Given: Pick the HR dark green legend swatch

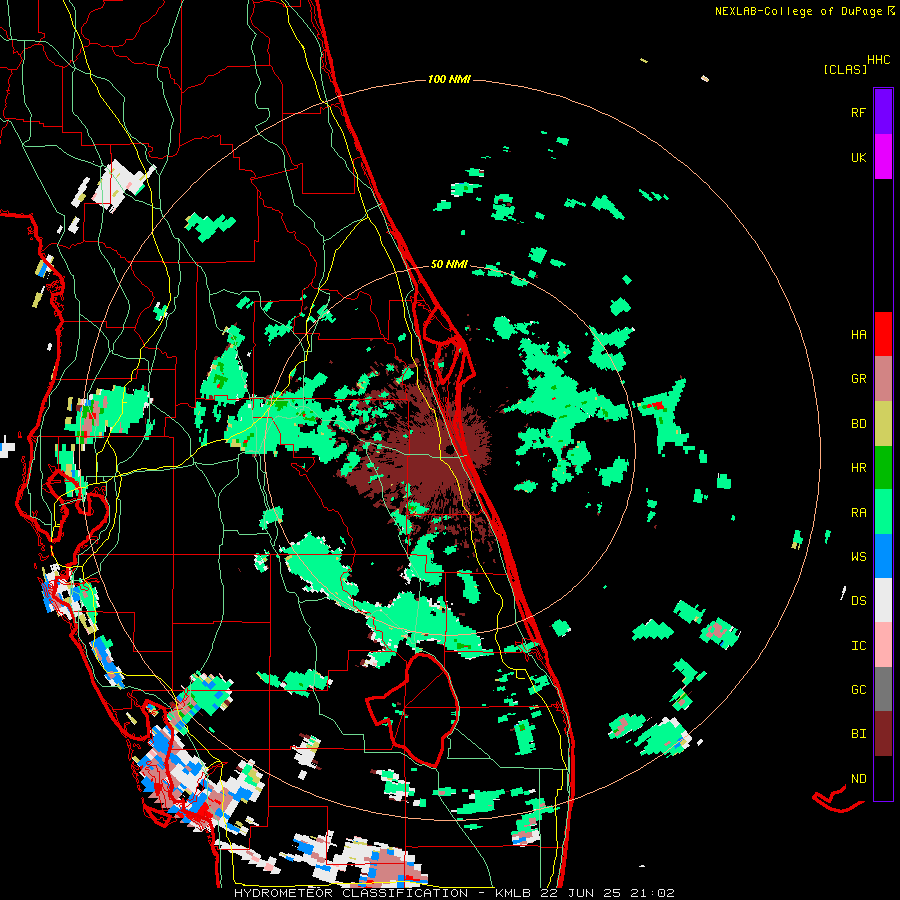Looking at the screenshot, I should pyautogui.click(x=883, y=467).
